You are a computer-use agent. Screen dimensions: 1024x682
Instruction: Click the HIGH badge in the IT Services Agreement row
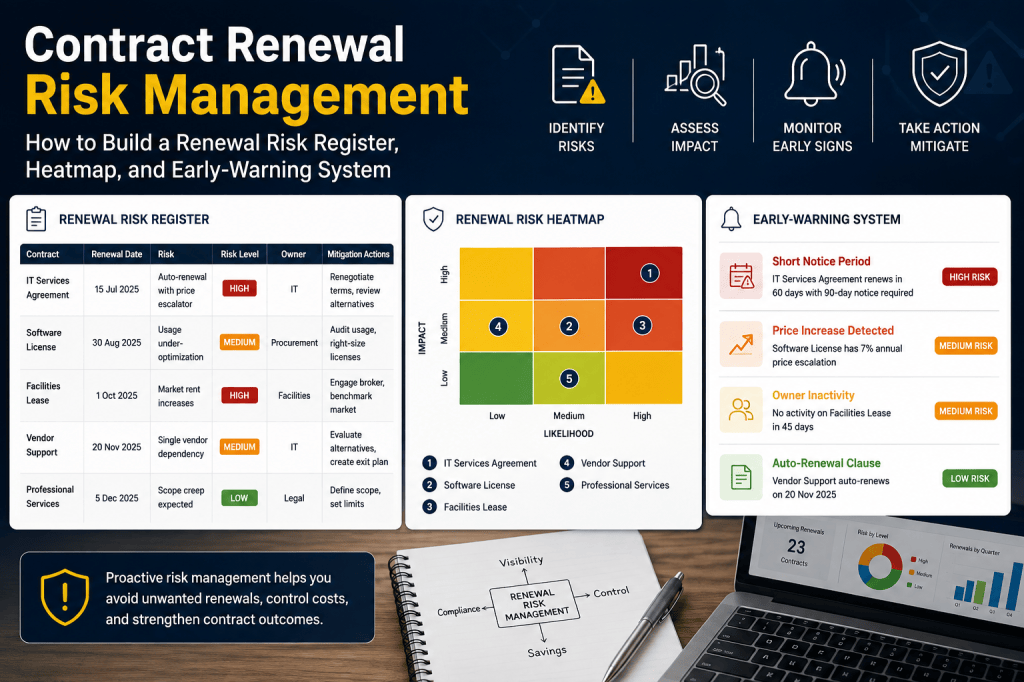239,288
